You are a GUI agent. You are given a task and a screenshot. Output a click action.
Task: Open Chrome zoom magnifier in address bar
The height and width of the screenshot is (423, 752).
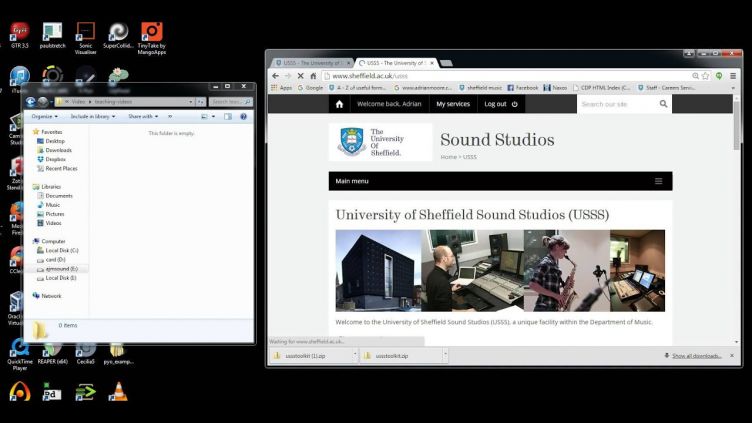(x=695, y=76)
